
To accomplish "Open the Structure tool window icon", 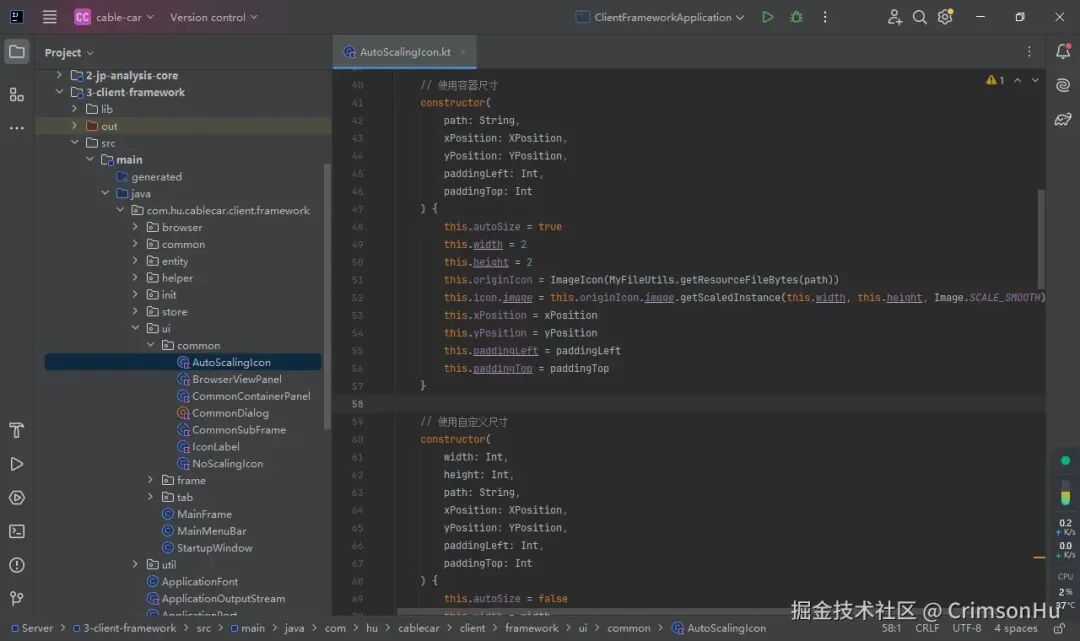I will click(17, 94).
